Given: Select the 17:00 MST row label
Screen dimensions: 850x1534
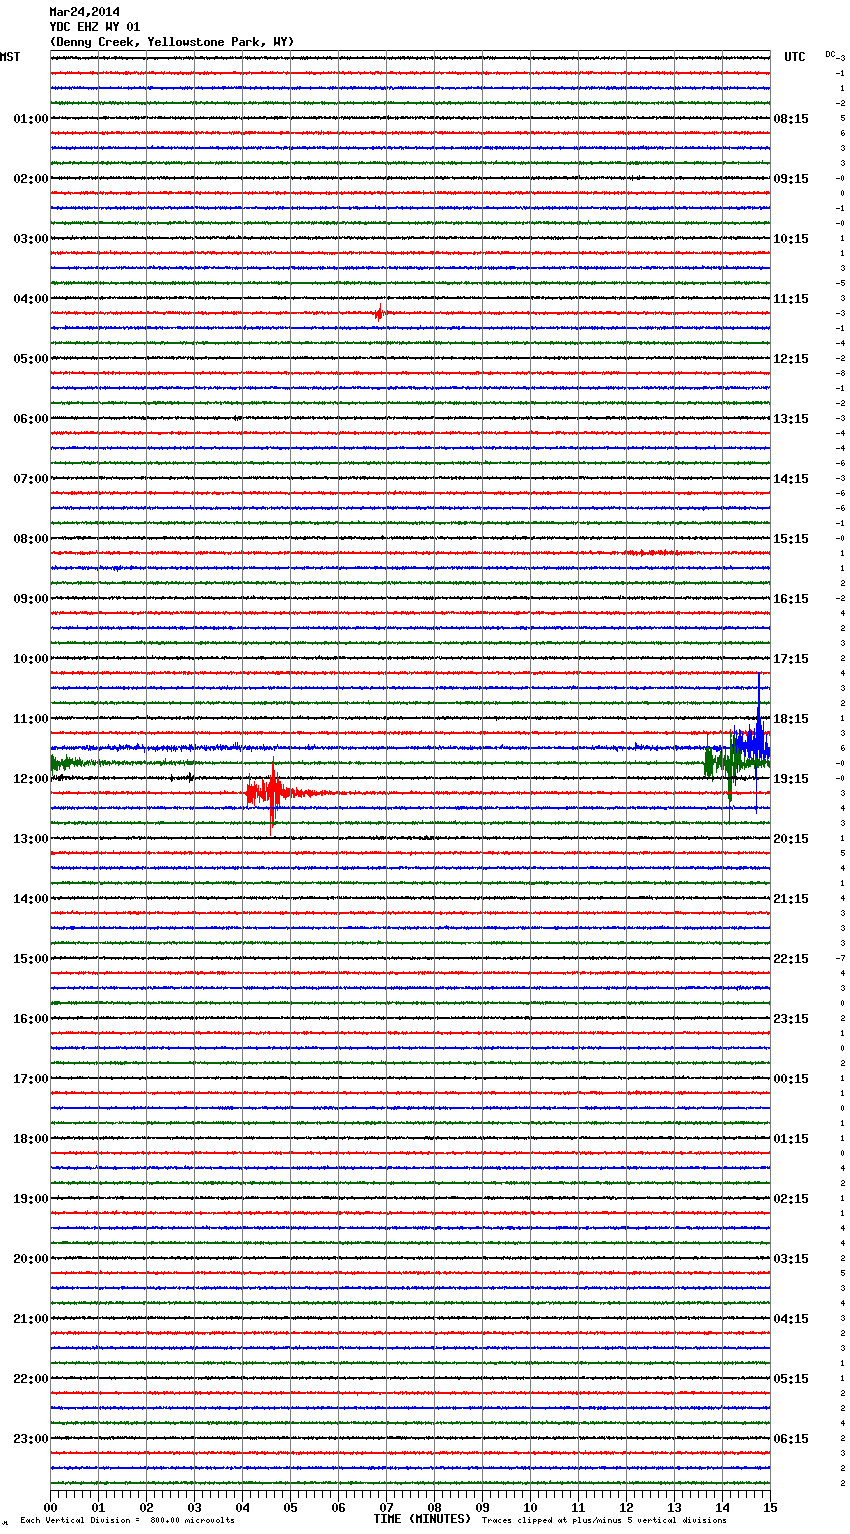Looking at the screenshot, I should pyautogui.click(x=31, y=1079).
